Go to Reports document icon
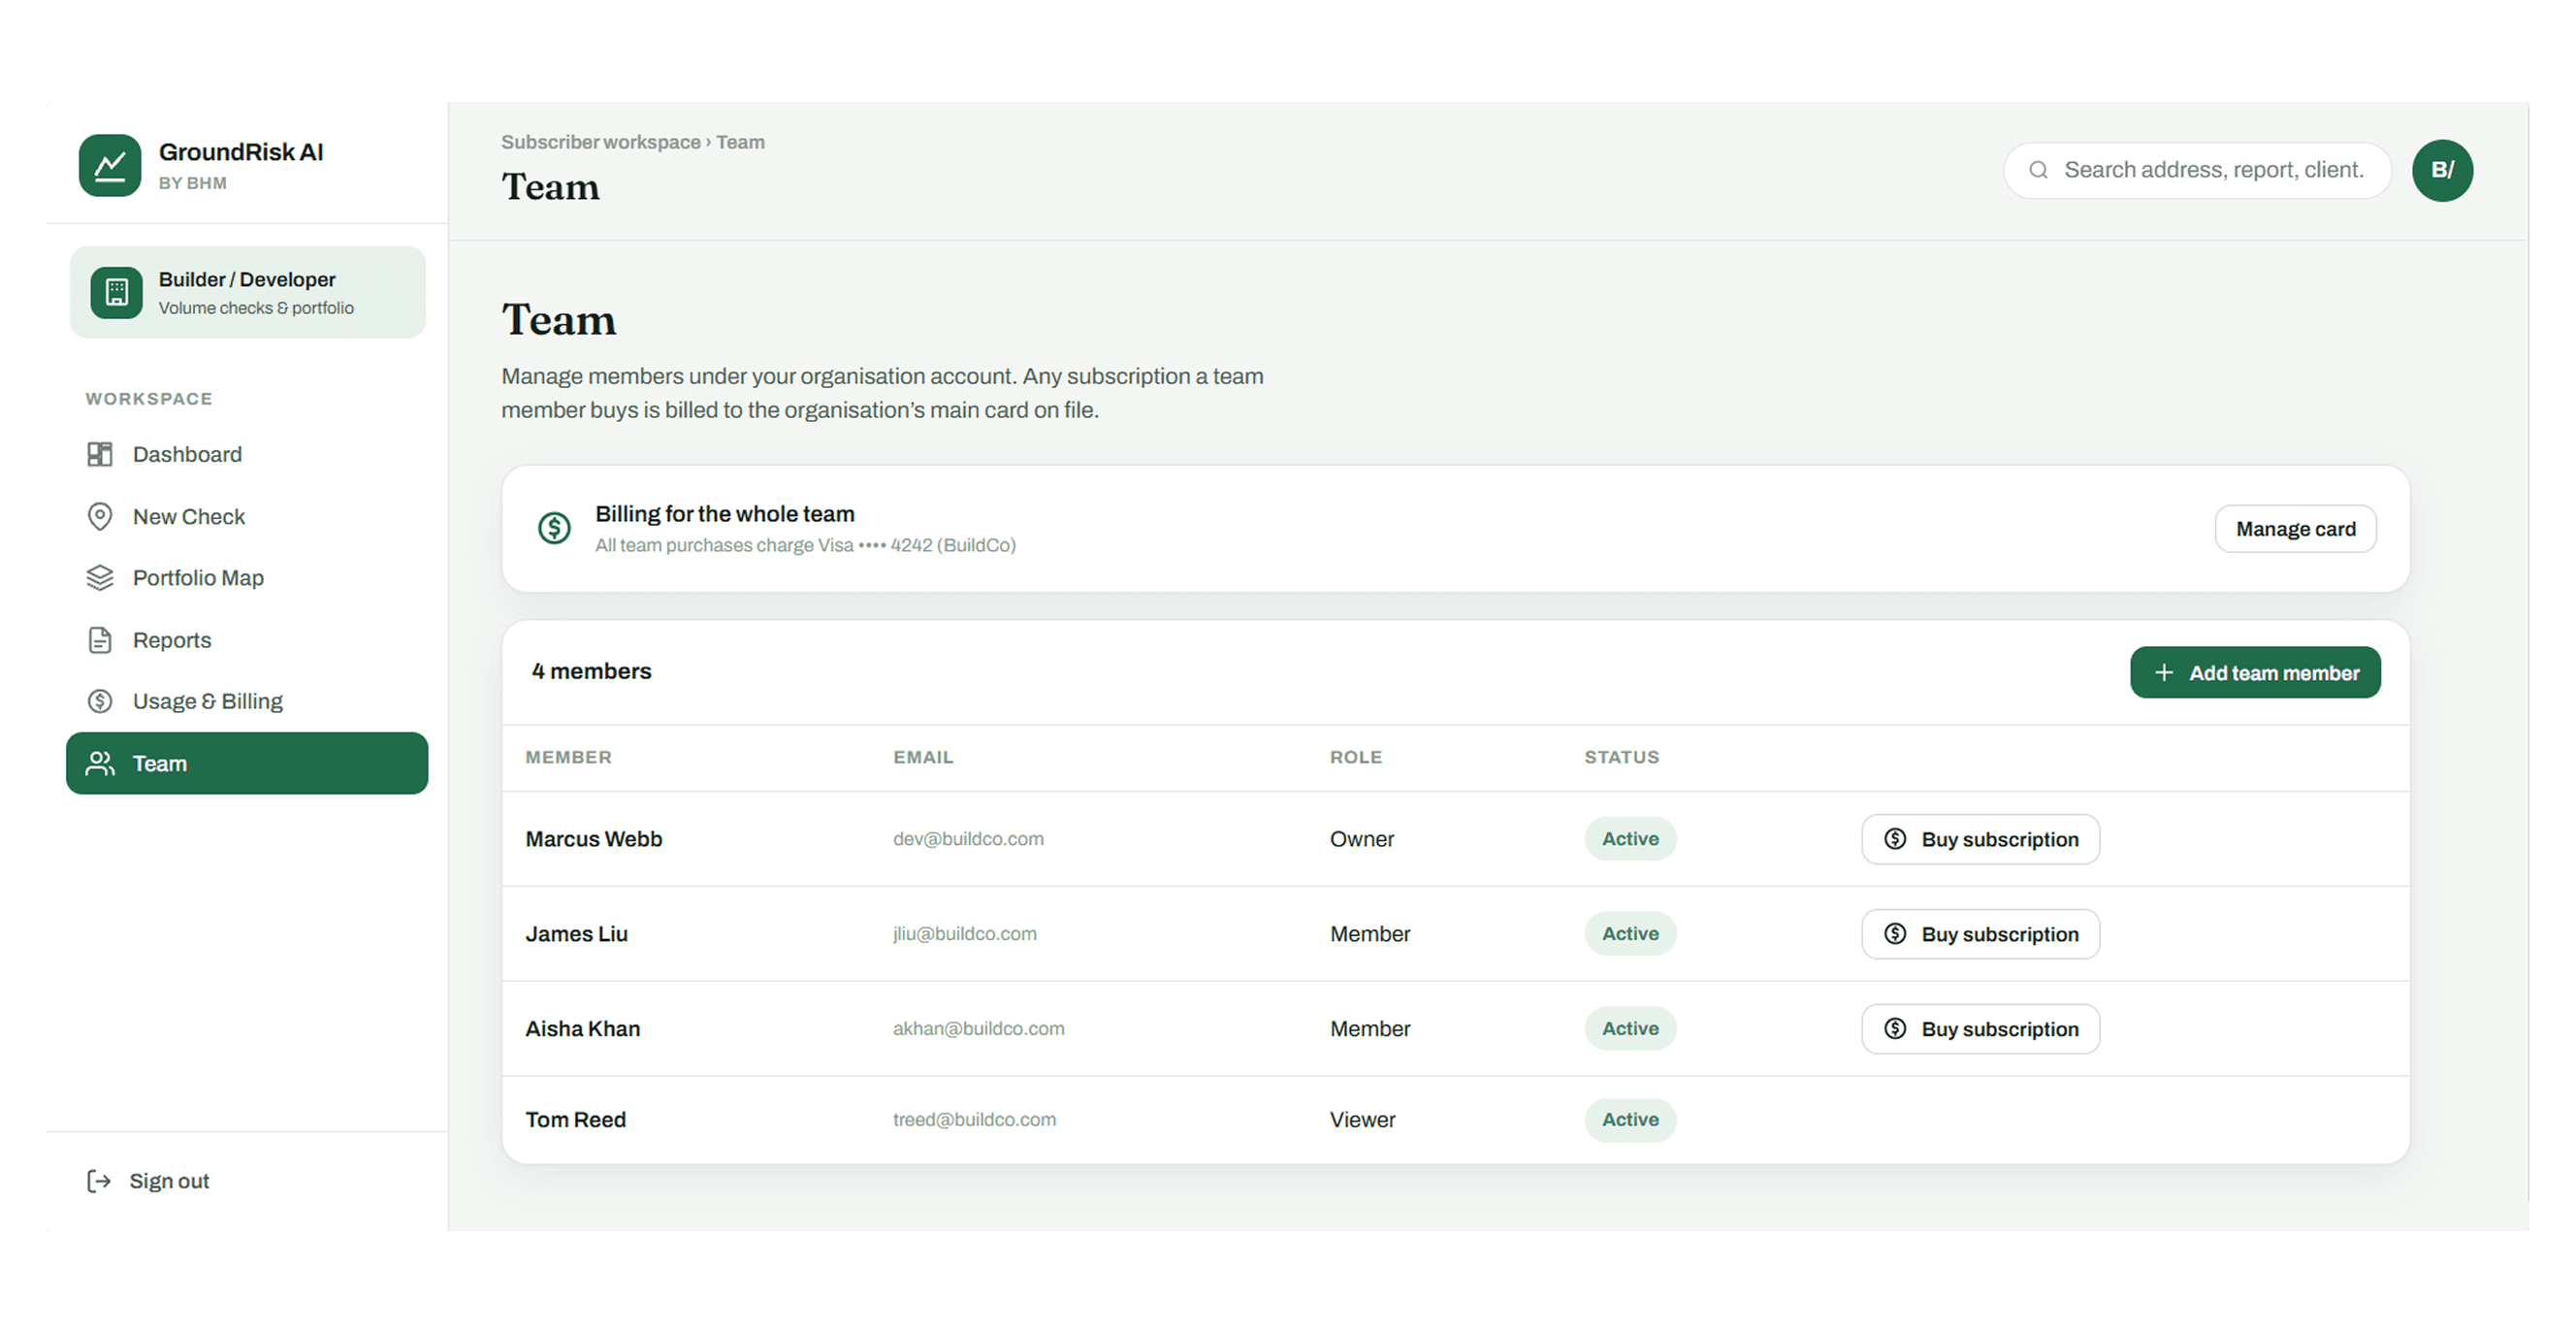Image resolution: width=2576 pixels, height=1333 pixels. [x=100, y=640]
